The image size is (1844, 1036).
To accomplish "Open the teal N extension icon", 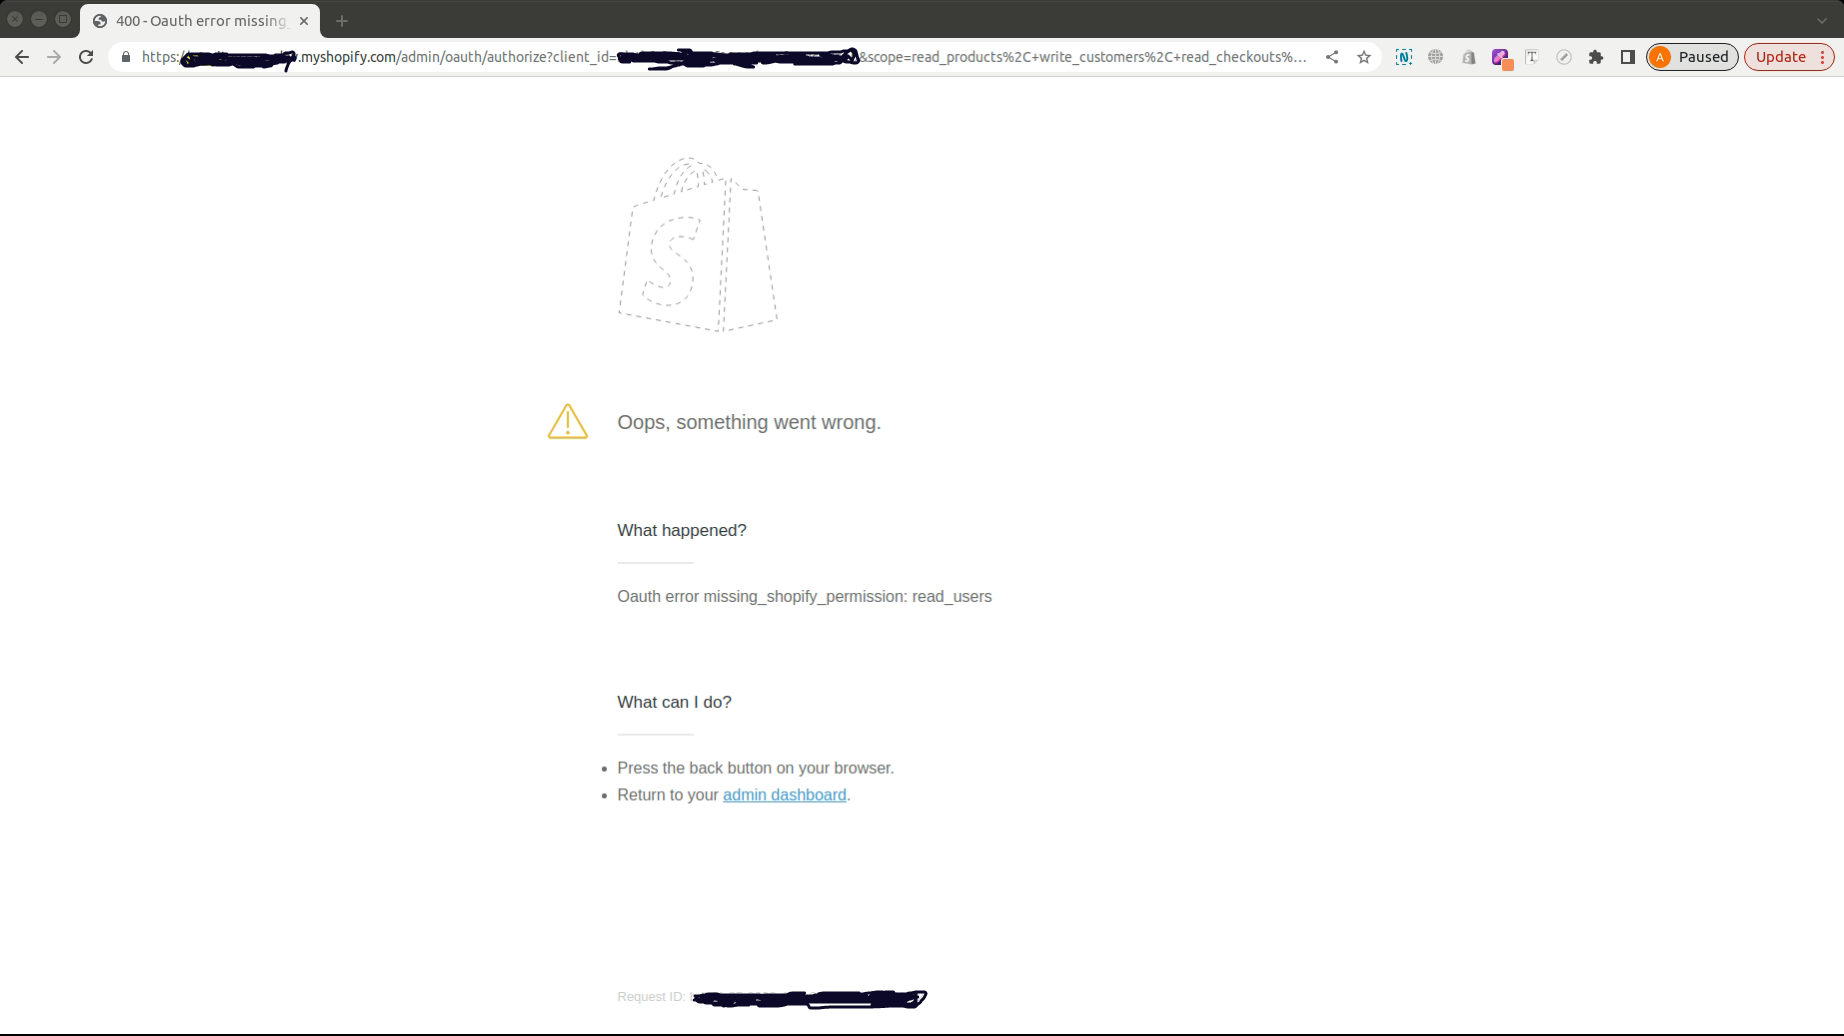I will [x=1404, y=57].
